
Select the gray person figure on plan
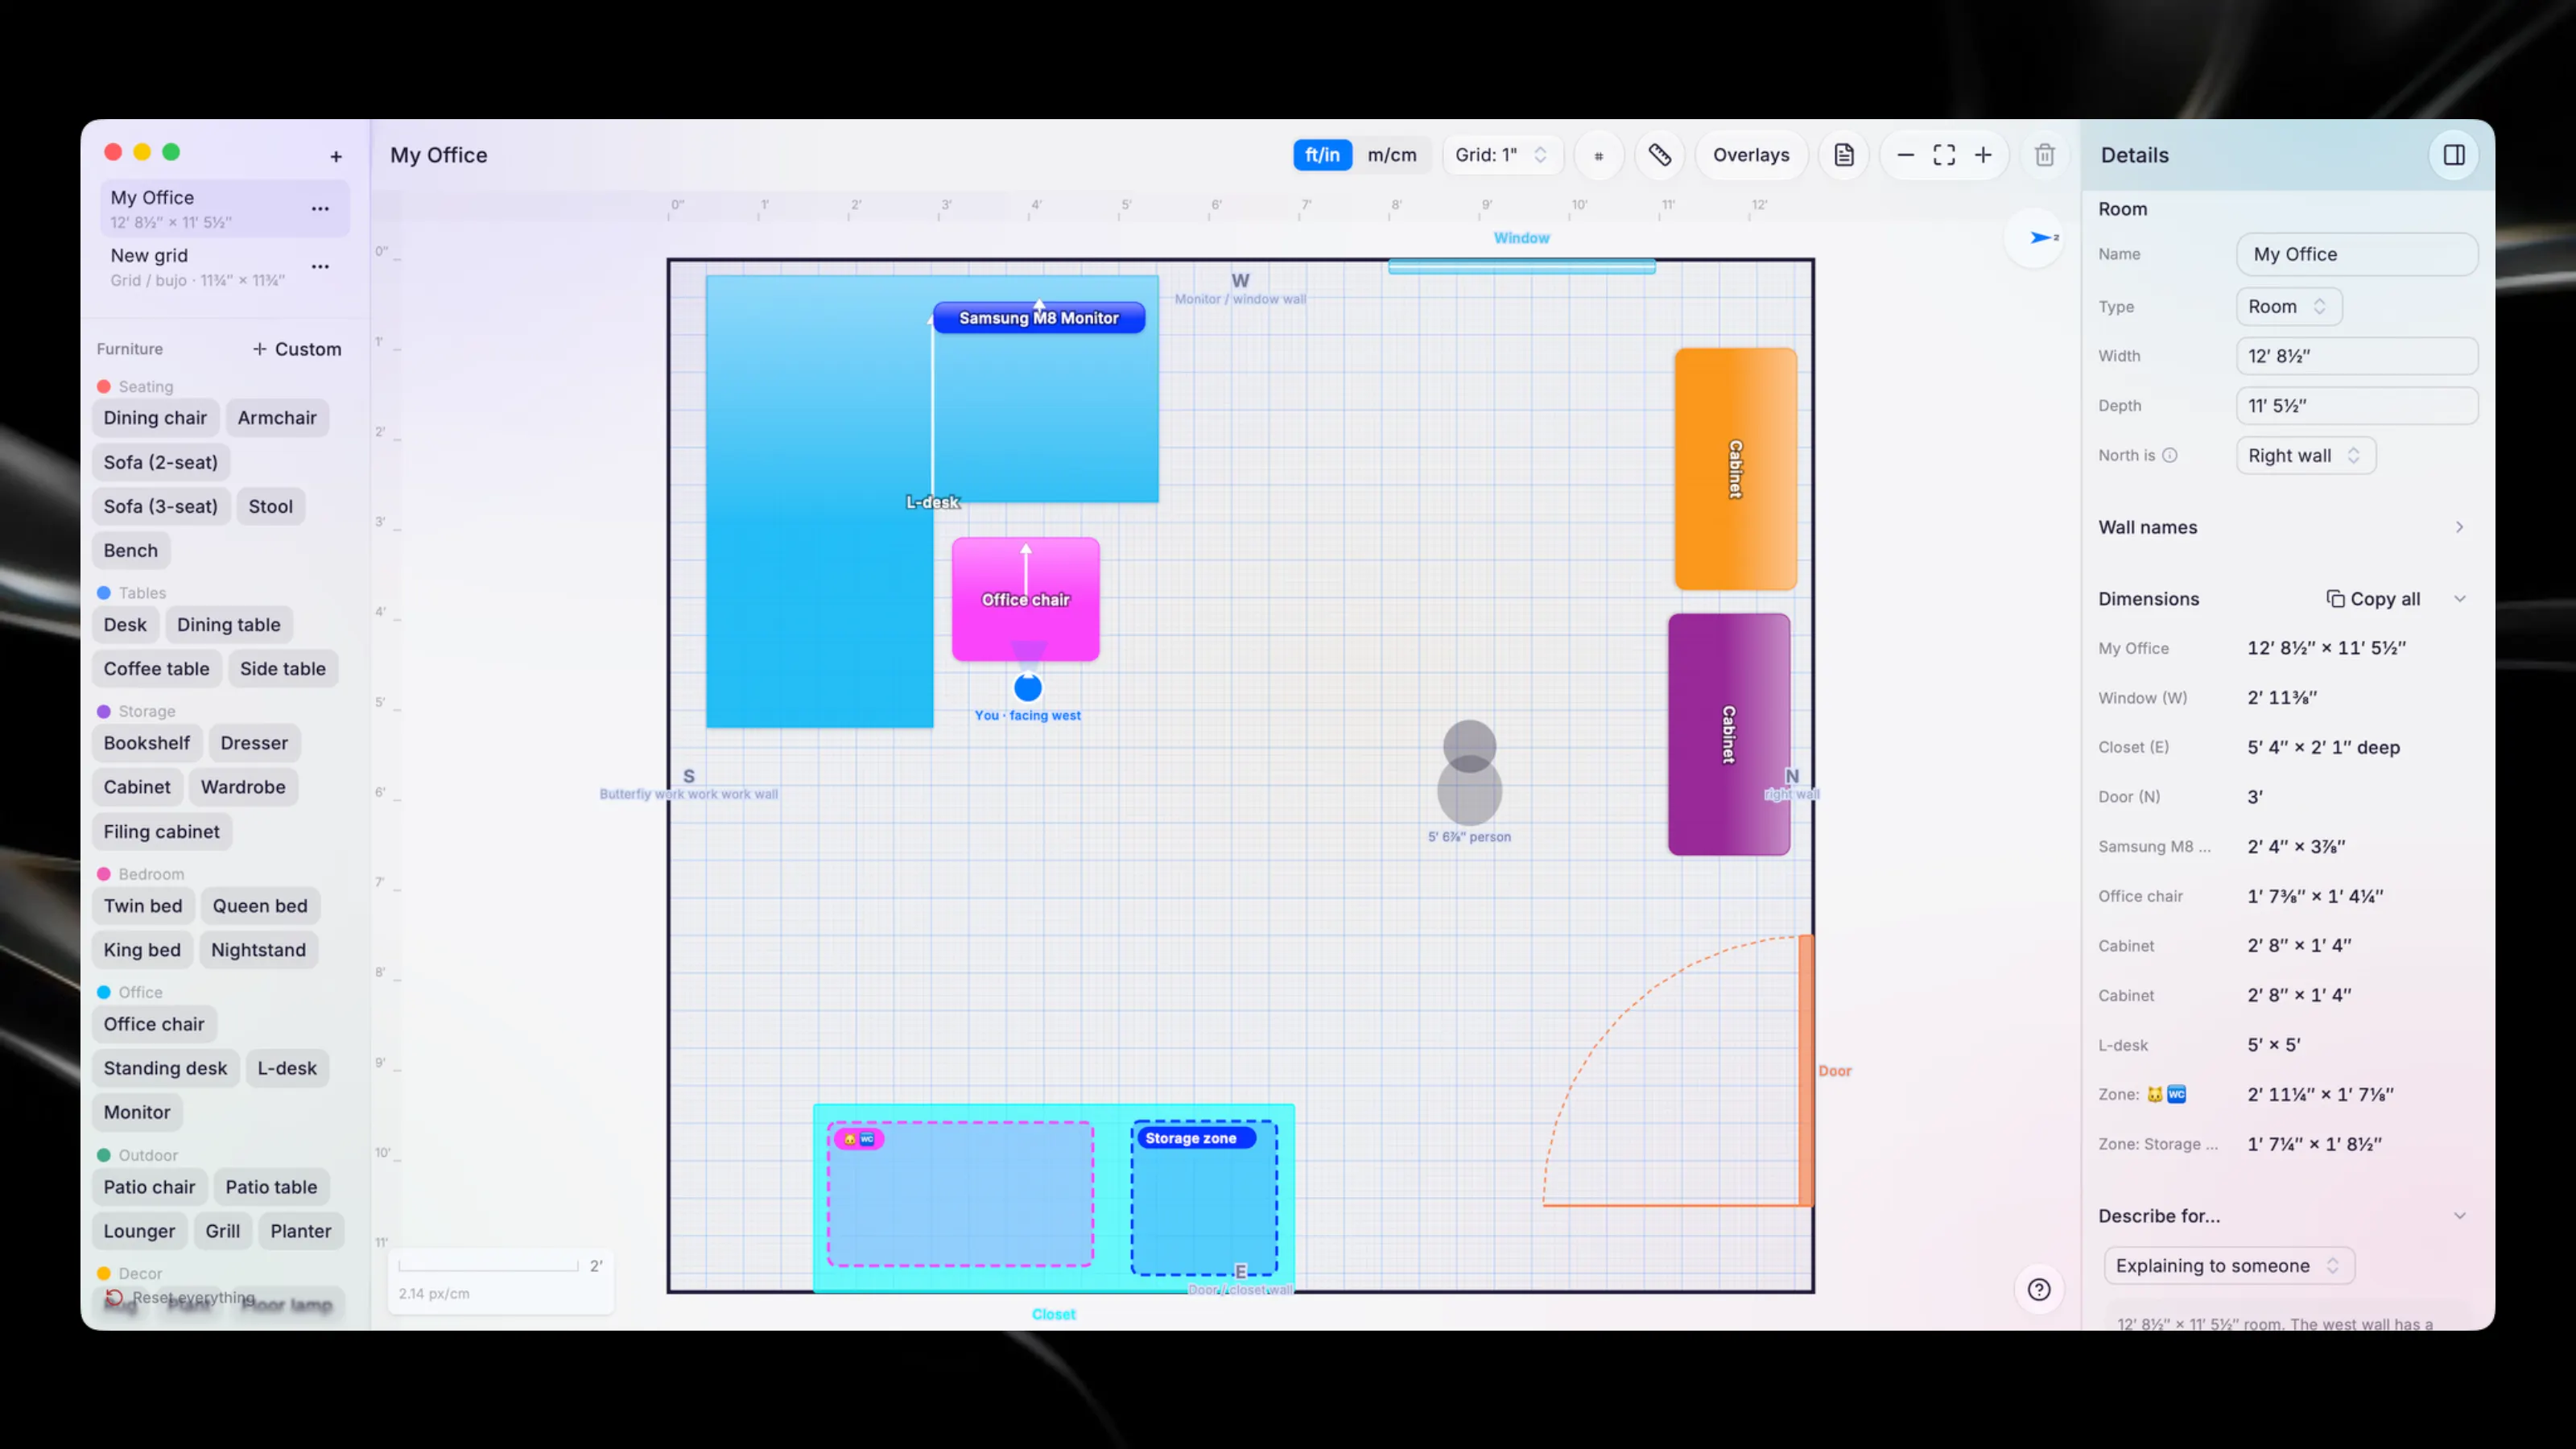[1470, 772]
